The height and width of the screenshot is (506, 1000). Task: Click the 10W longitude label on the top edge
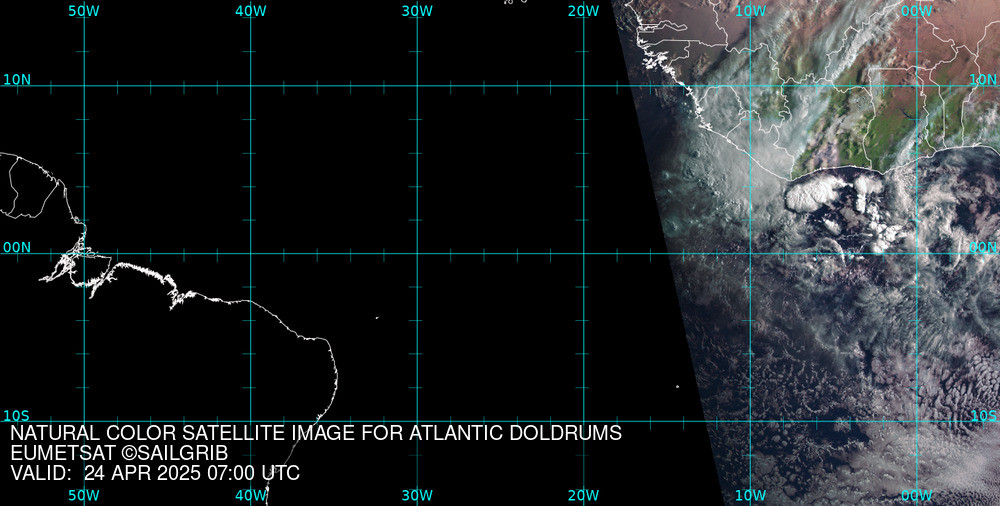[x=751, y=11]
